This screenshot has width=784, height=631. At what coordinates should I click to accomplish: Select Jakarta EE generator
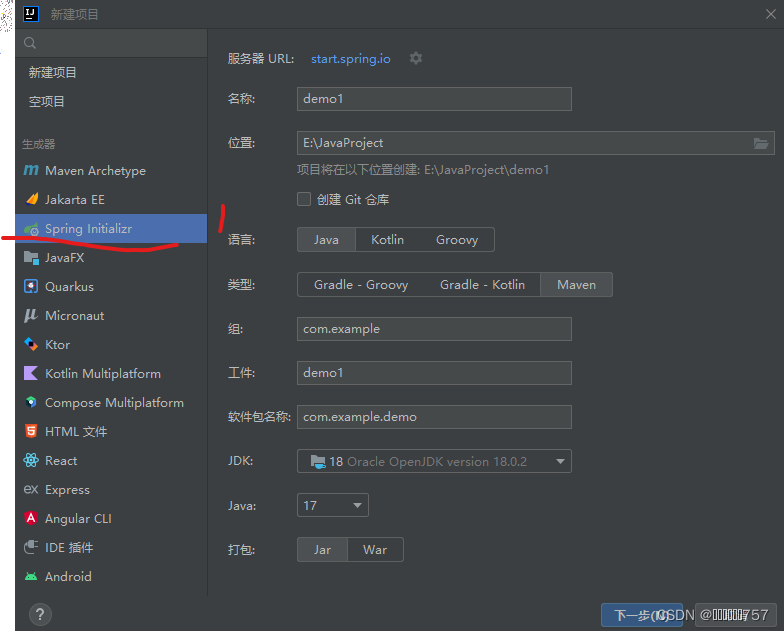point(111,200)
